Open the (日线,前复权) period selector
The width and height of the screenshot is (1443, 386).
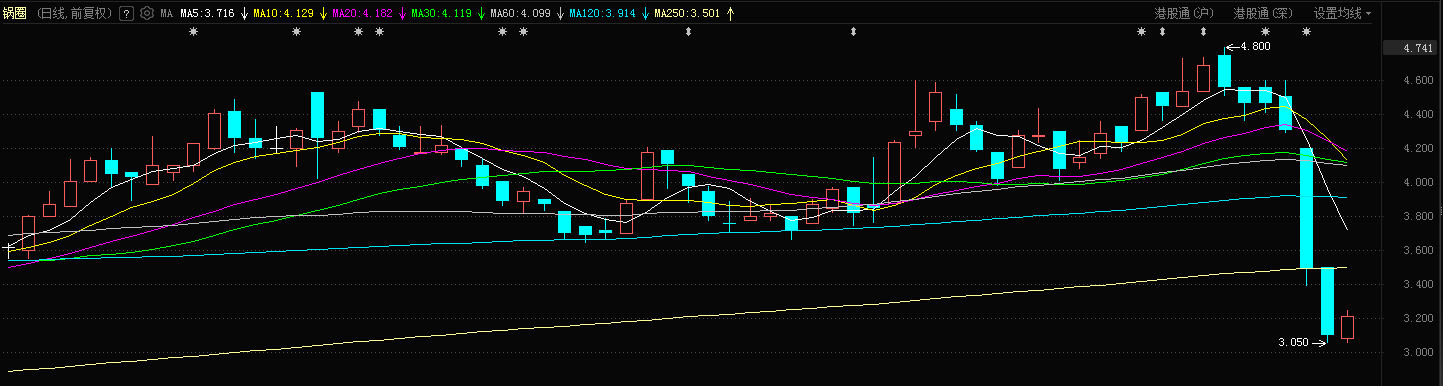click(74, 14)
